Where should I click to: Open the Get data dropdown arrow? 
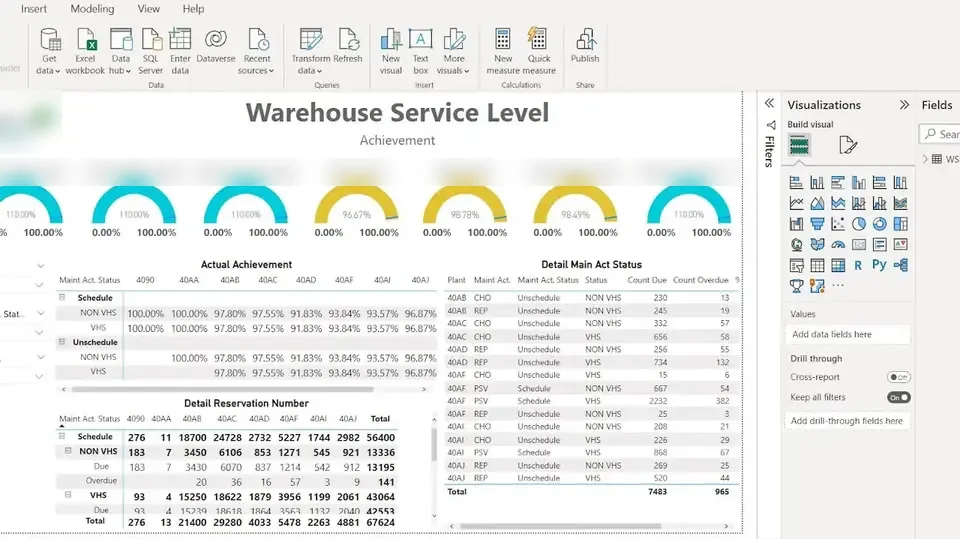[58, 71]
